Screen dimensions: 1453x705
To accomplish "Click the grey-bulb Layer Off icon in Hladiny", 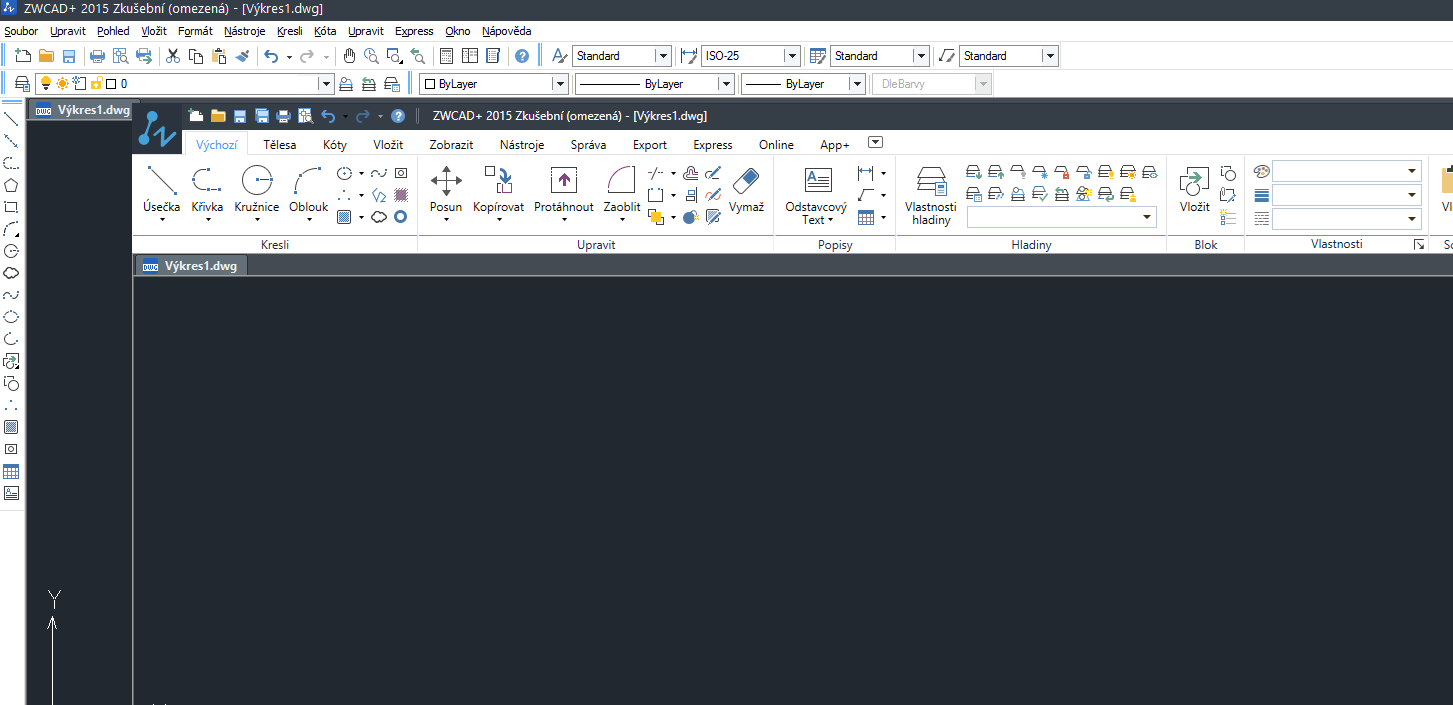I will coord(1018,172).
